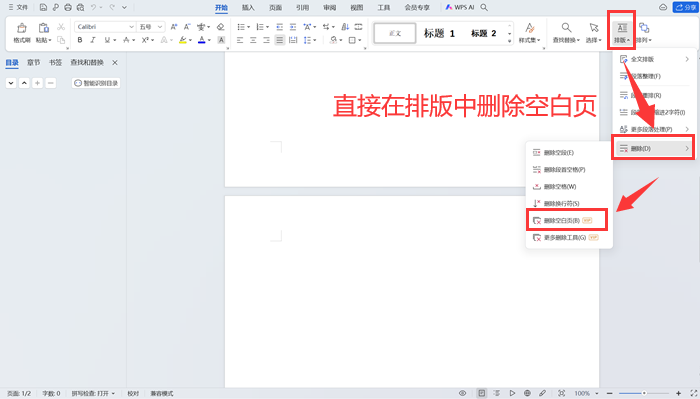Viewport: 700px width, 399px height.
Task: Toggle italic text formatting
Action: (93, 40)
